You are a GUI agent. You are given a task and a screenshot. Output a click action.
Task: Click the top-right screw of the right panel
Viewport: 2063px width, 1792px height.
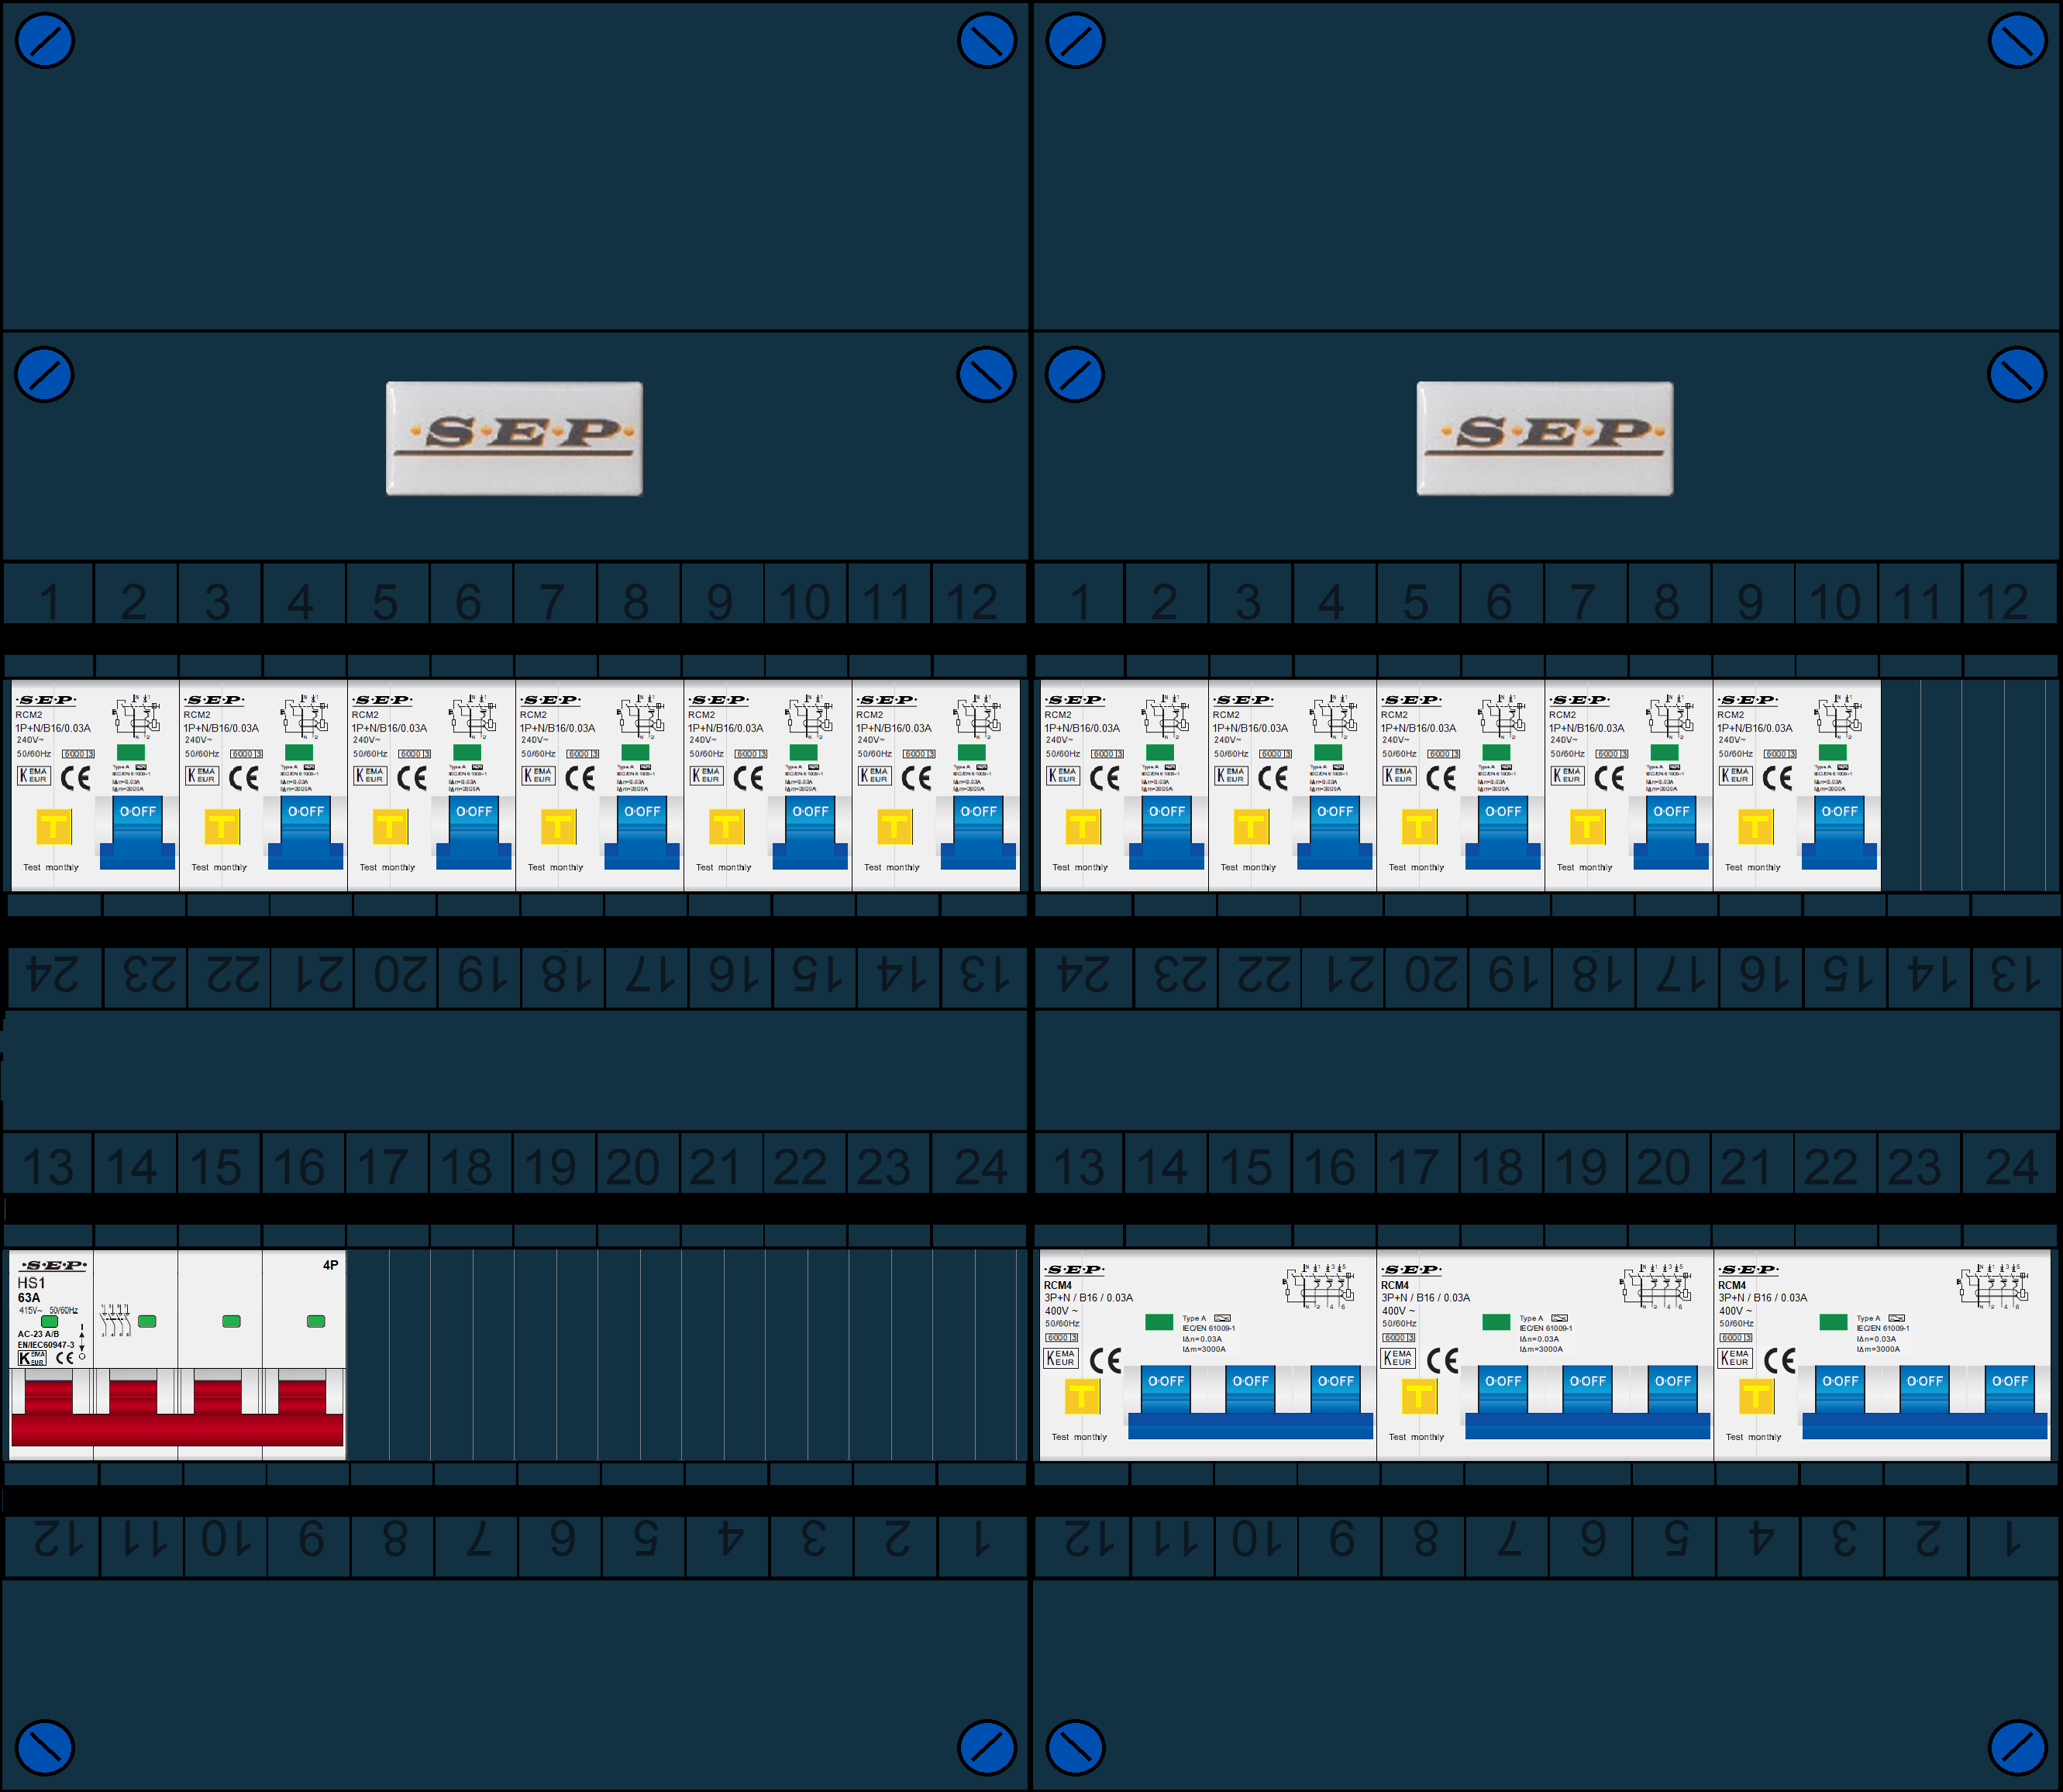click(2017, 41)
